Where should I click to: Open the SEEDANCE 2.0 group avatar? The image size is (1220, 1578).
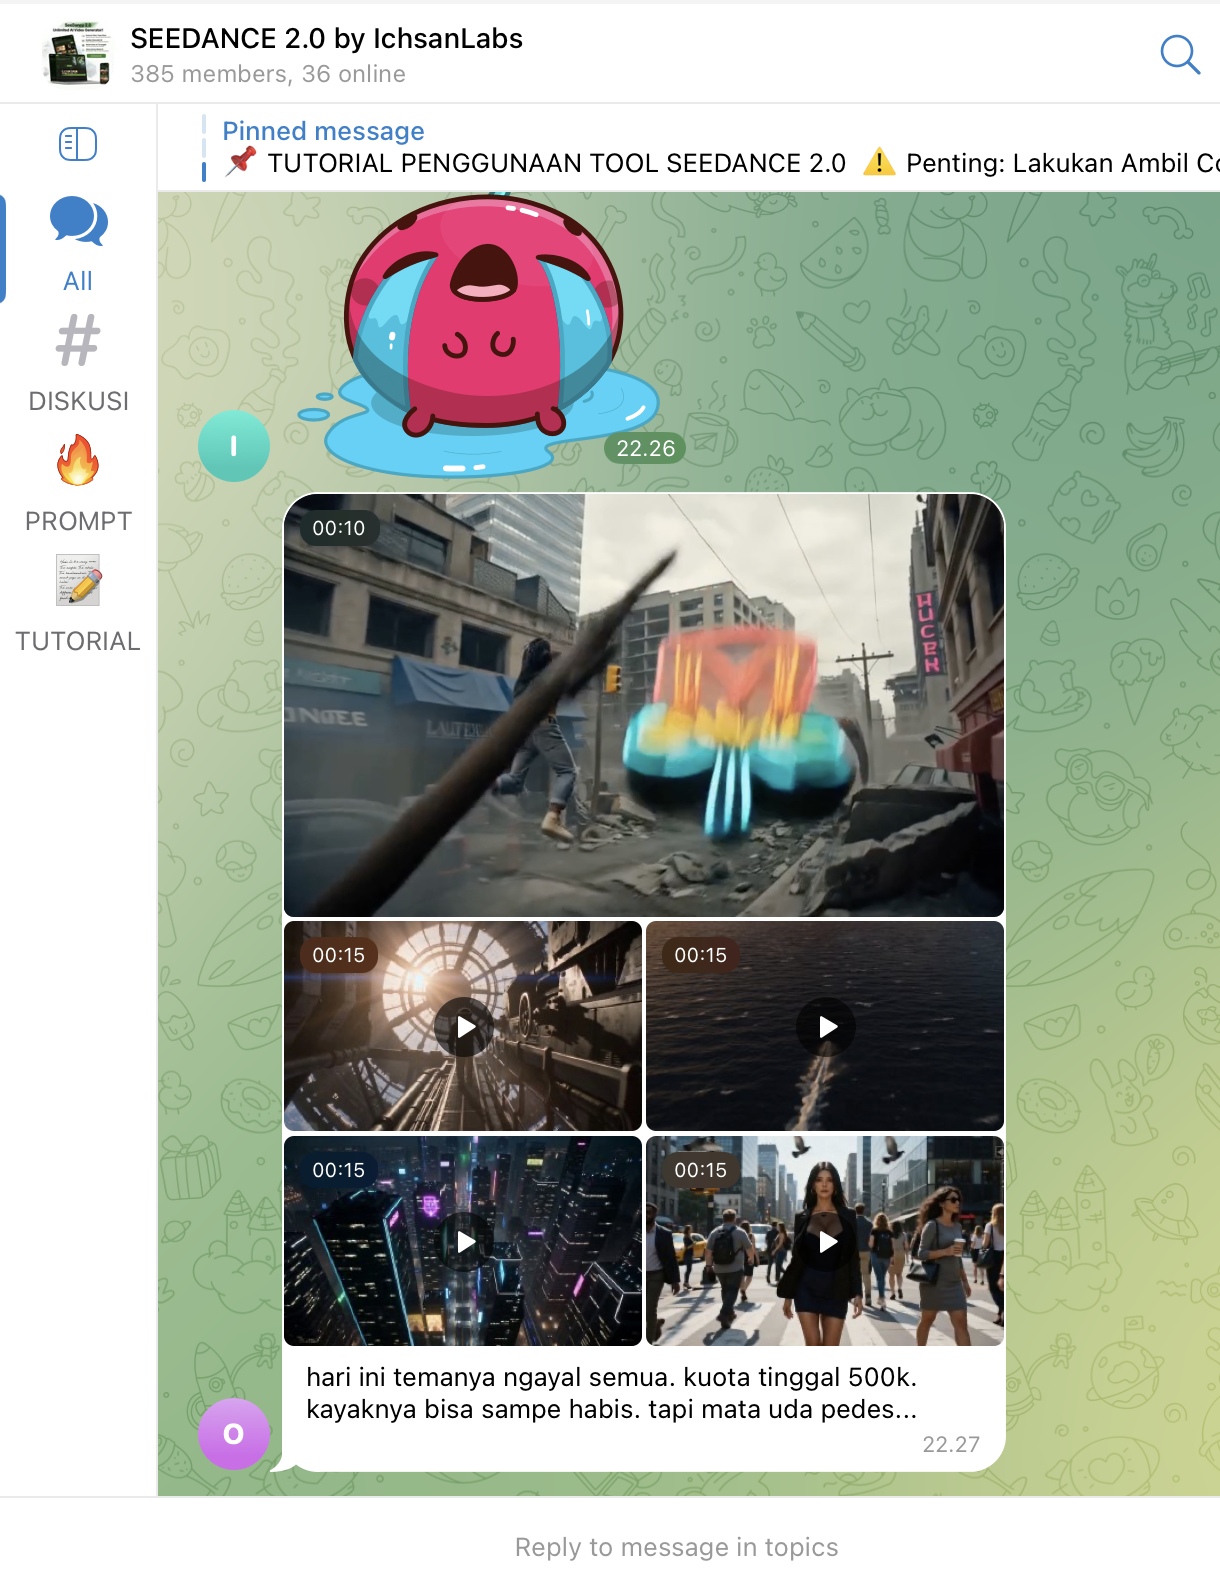78,53
